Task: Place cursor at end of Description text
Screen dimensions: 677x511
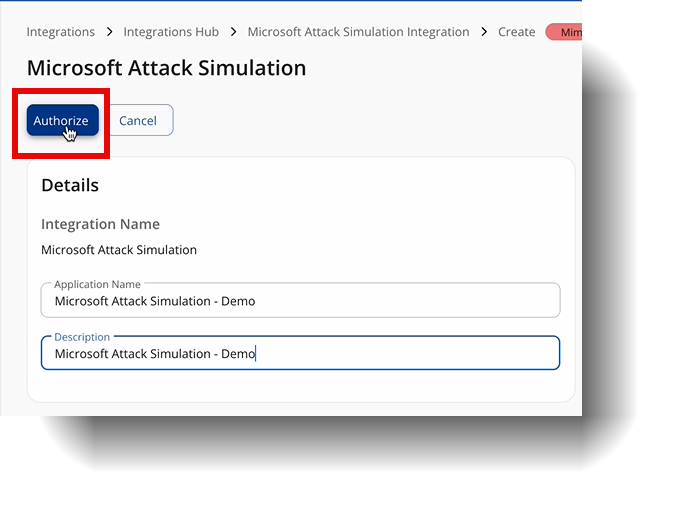Action: pos(256,354)
